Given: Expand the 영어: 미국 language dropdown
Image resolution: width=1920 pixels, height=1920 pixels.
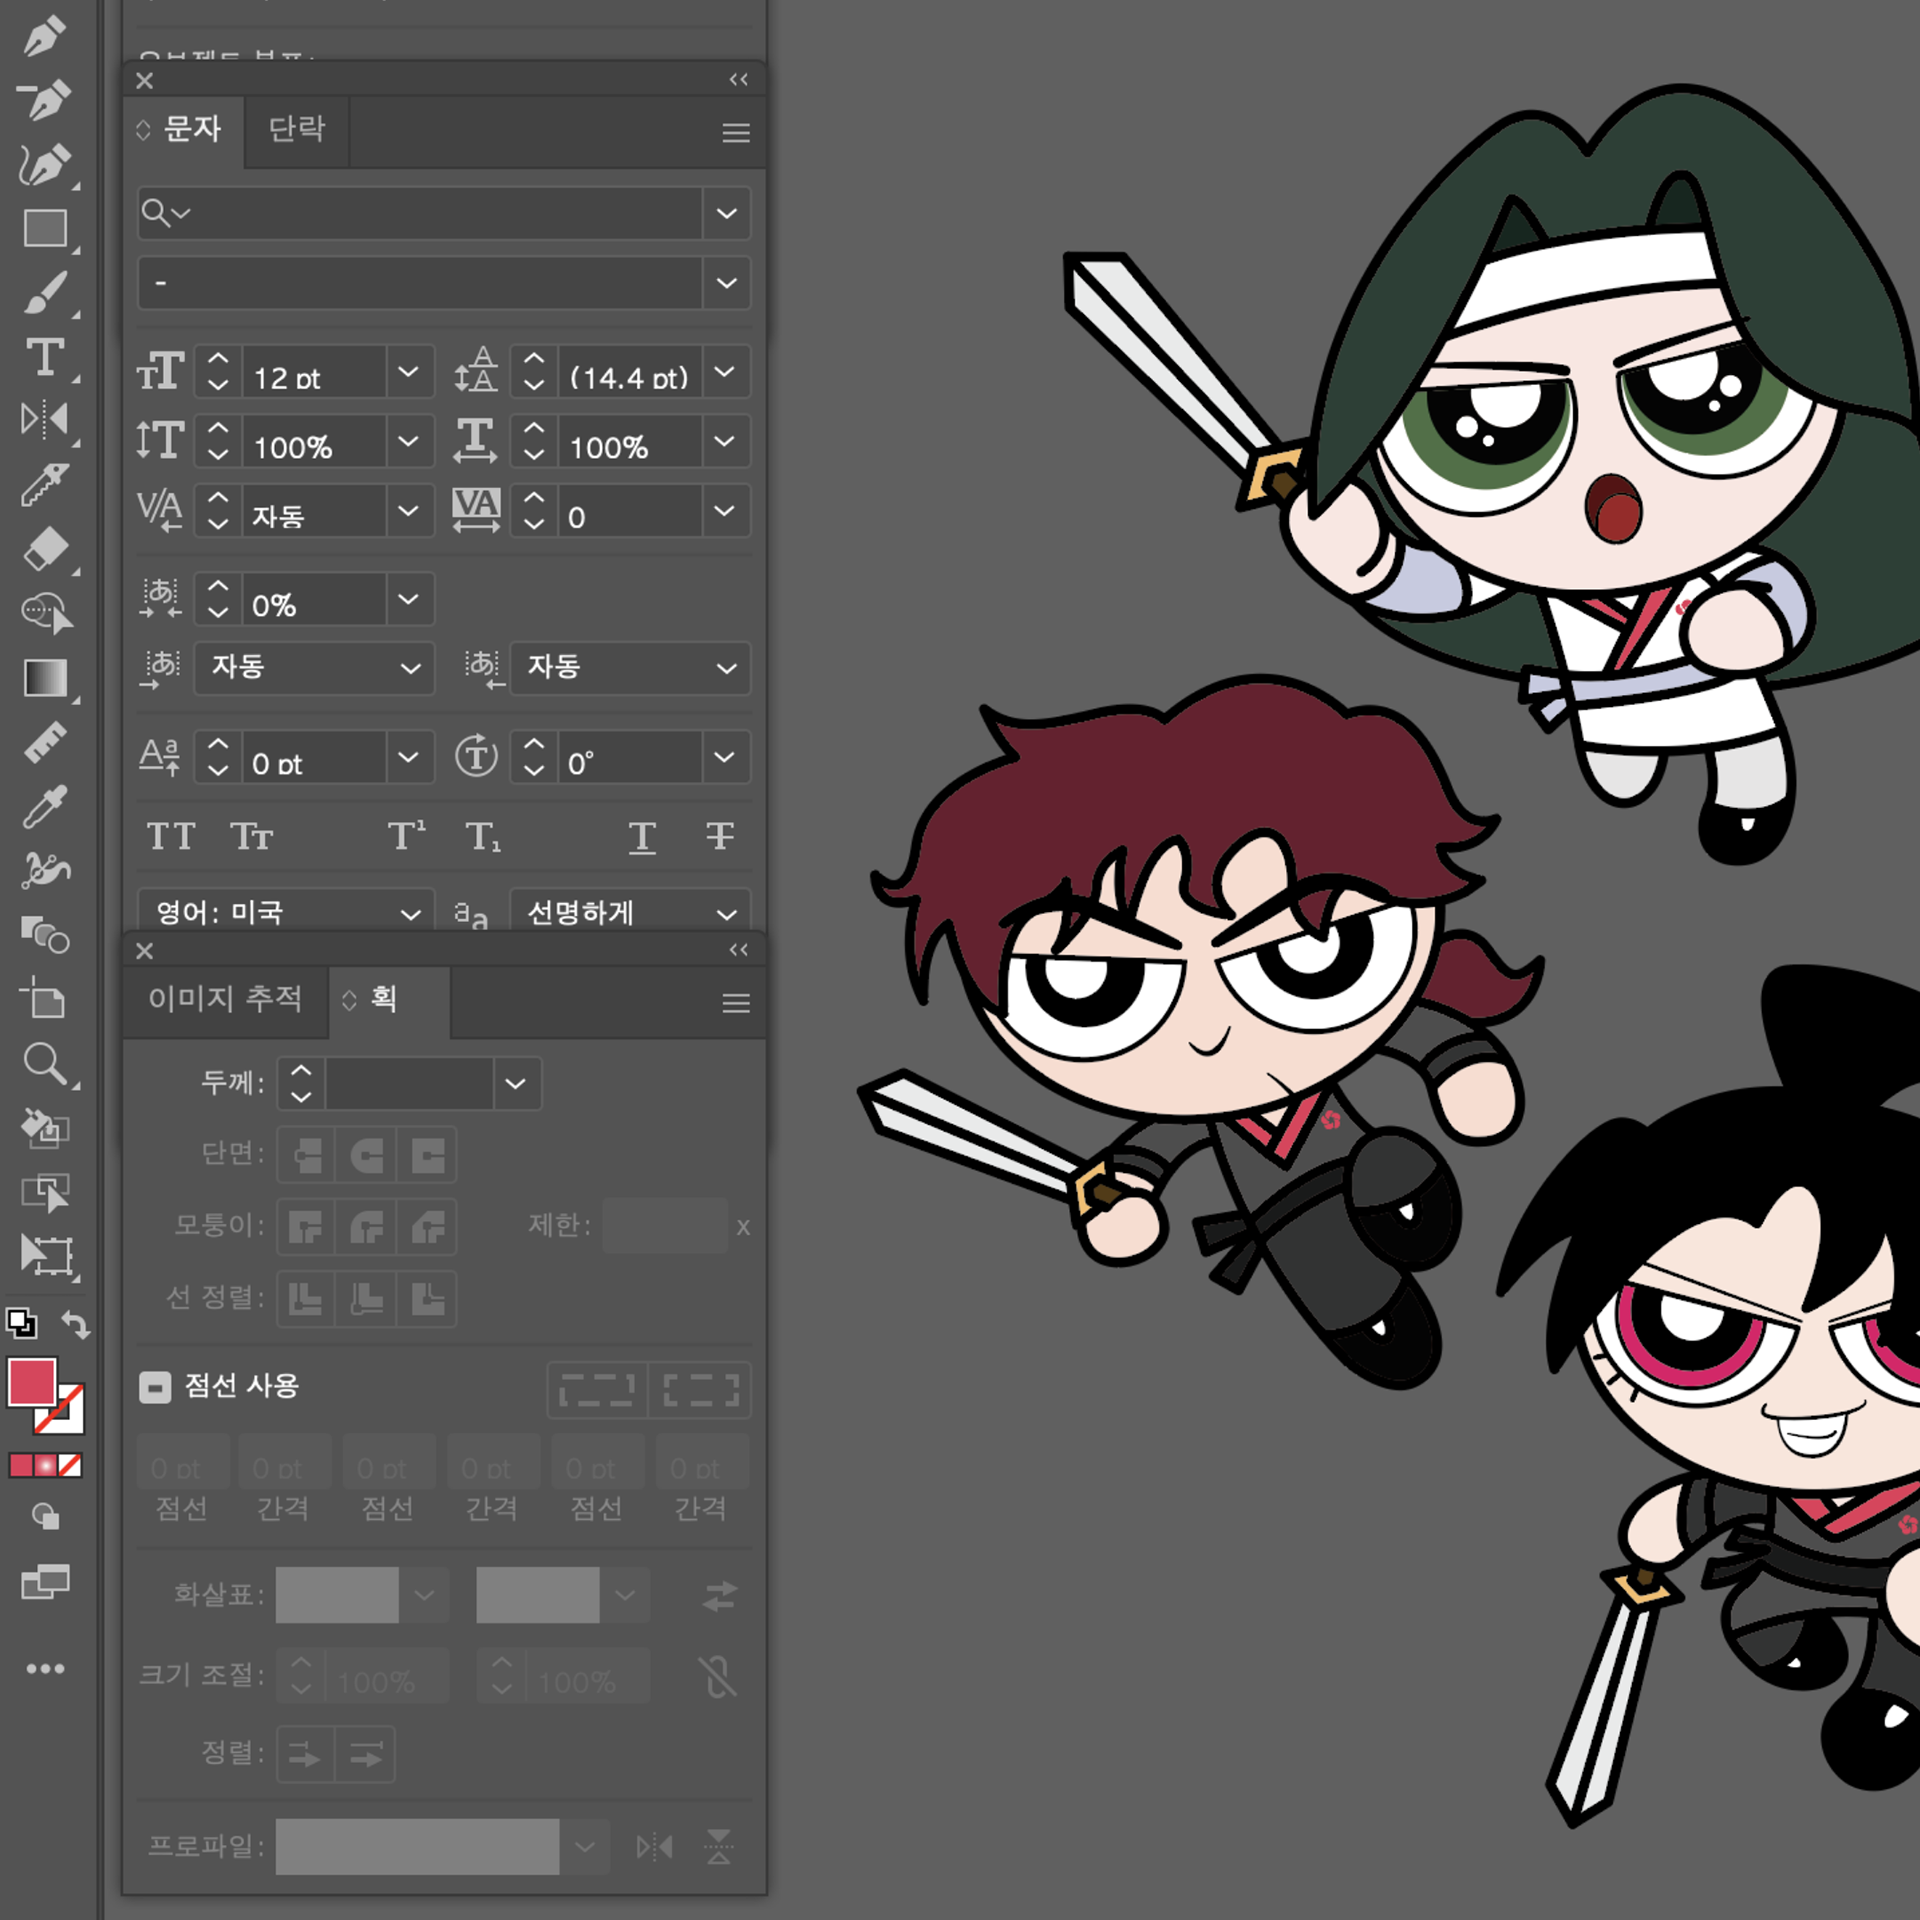Looking at the screenshot, I should 410,913.
